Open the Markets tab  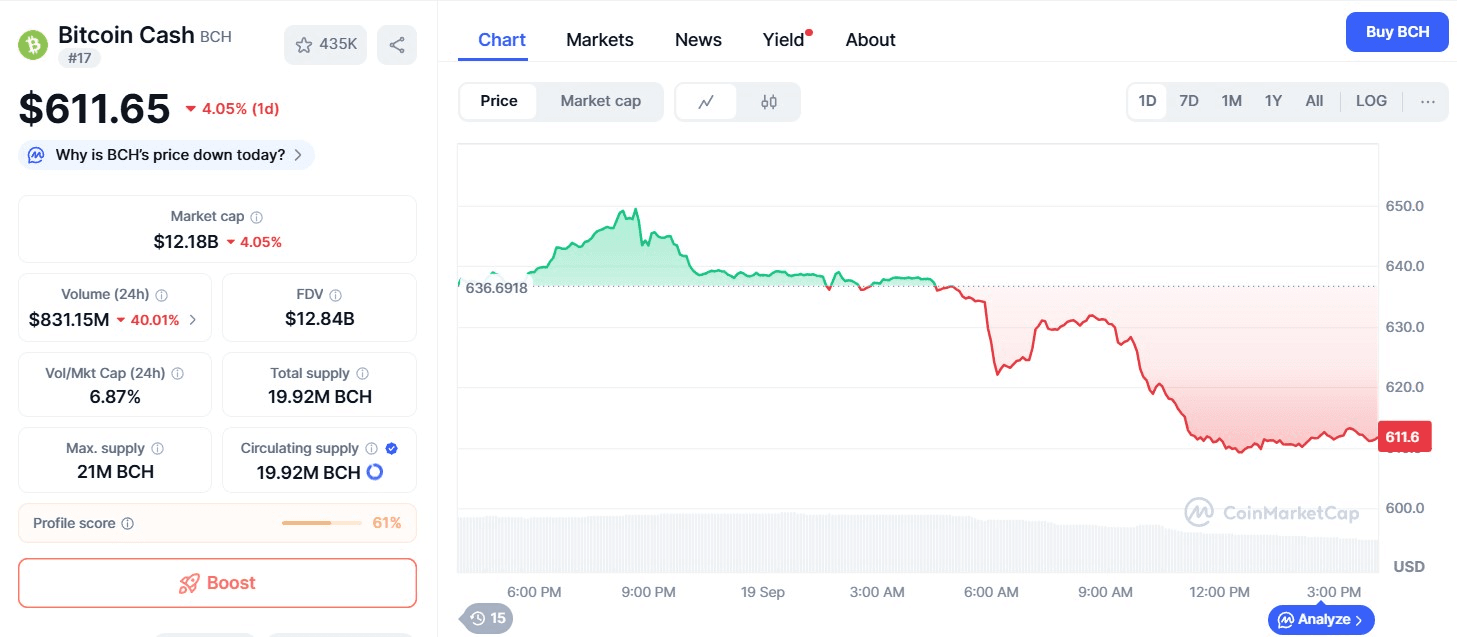[599, 40]
